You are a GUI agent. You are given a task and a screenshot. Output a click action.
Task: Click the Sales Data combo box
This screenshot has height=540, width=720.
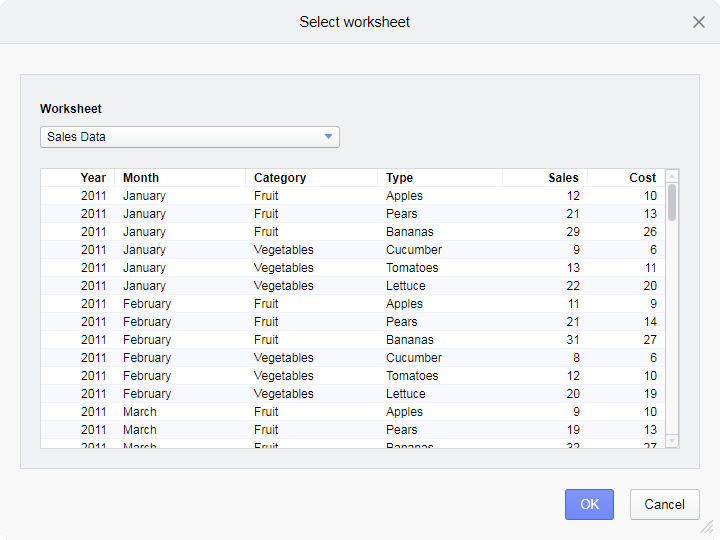180,137
